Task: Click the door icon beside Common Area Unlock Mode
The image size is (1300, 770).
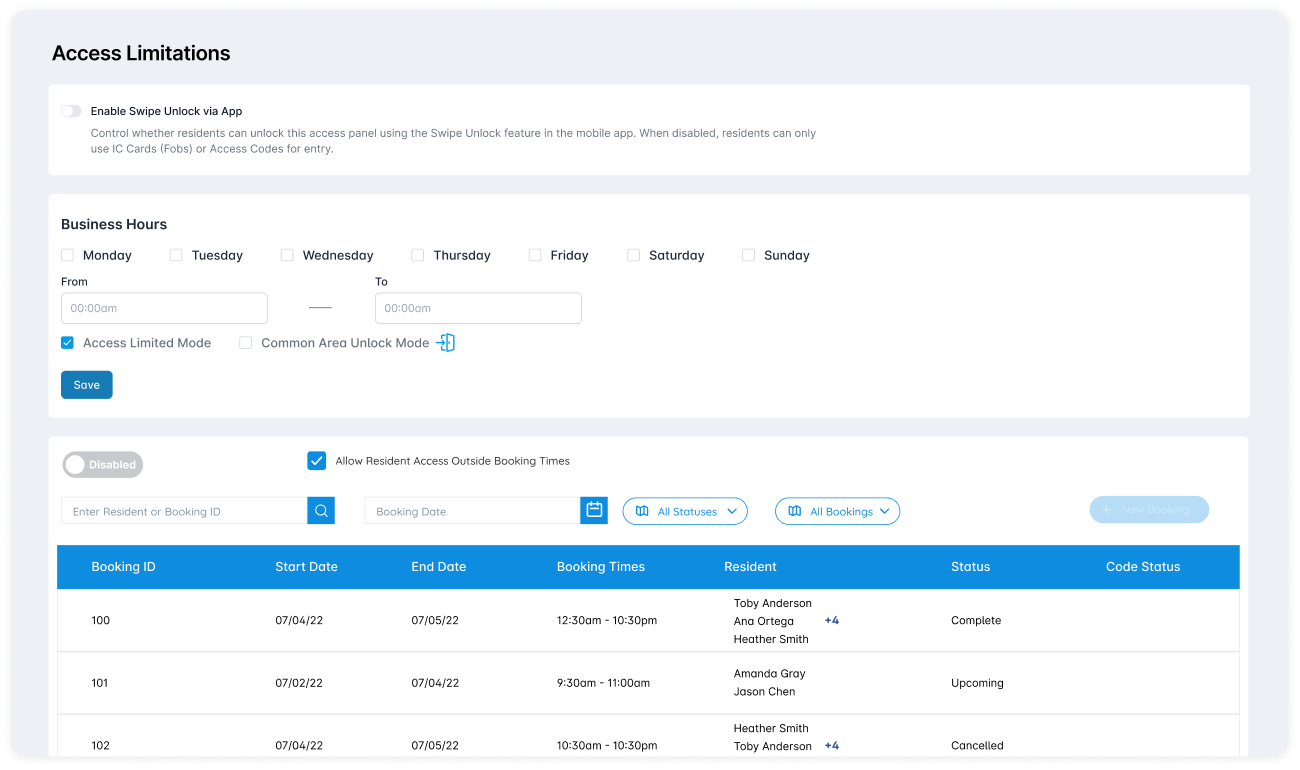Action: point(445,343)
